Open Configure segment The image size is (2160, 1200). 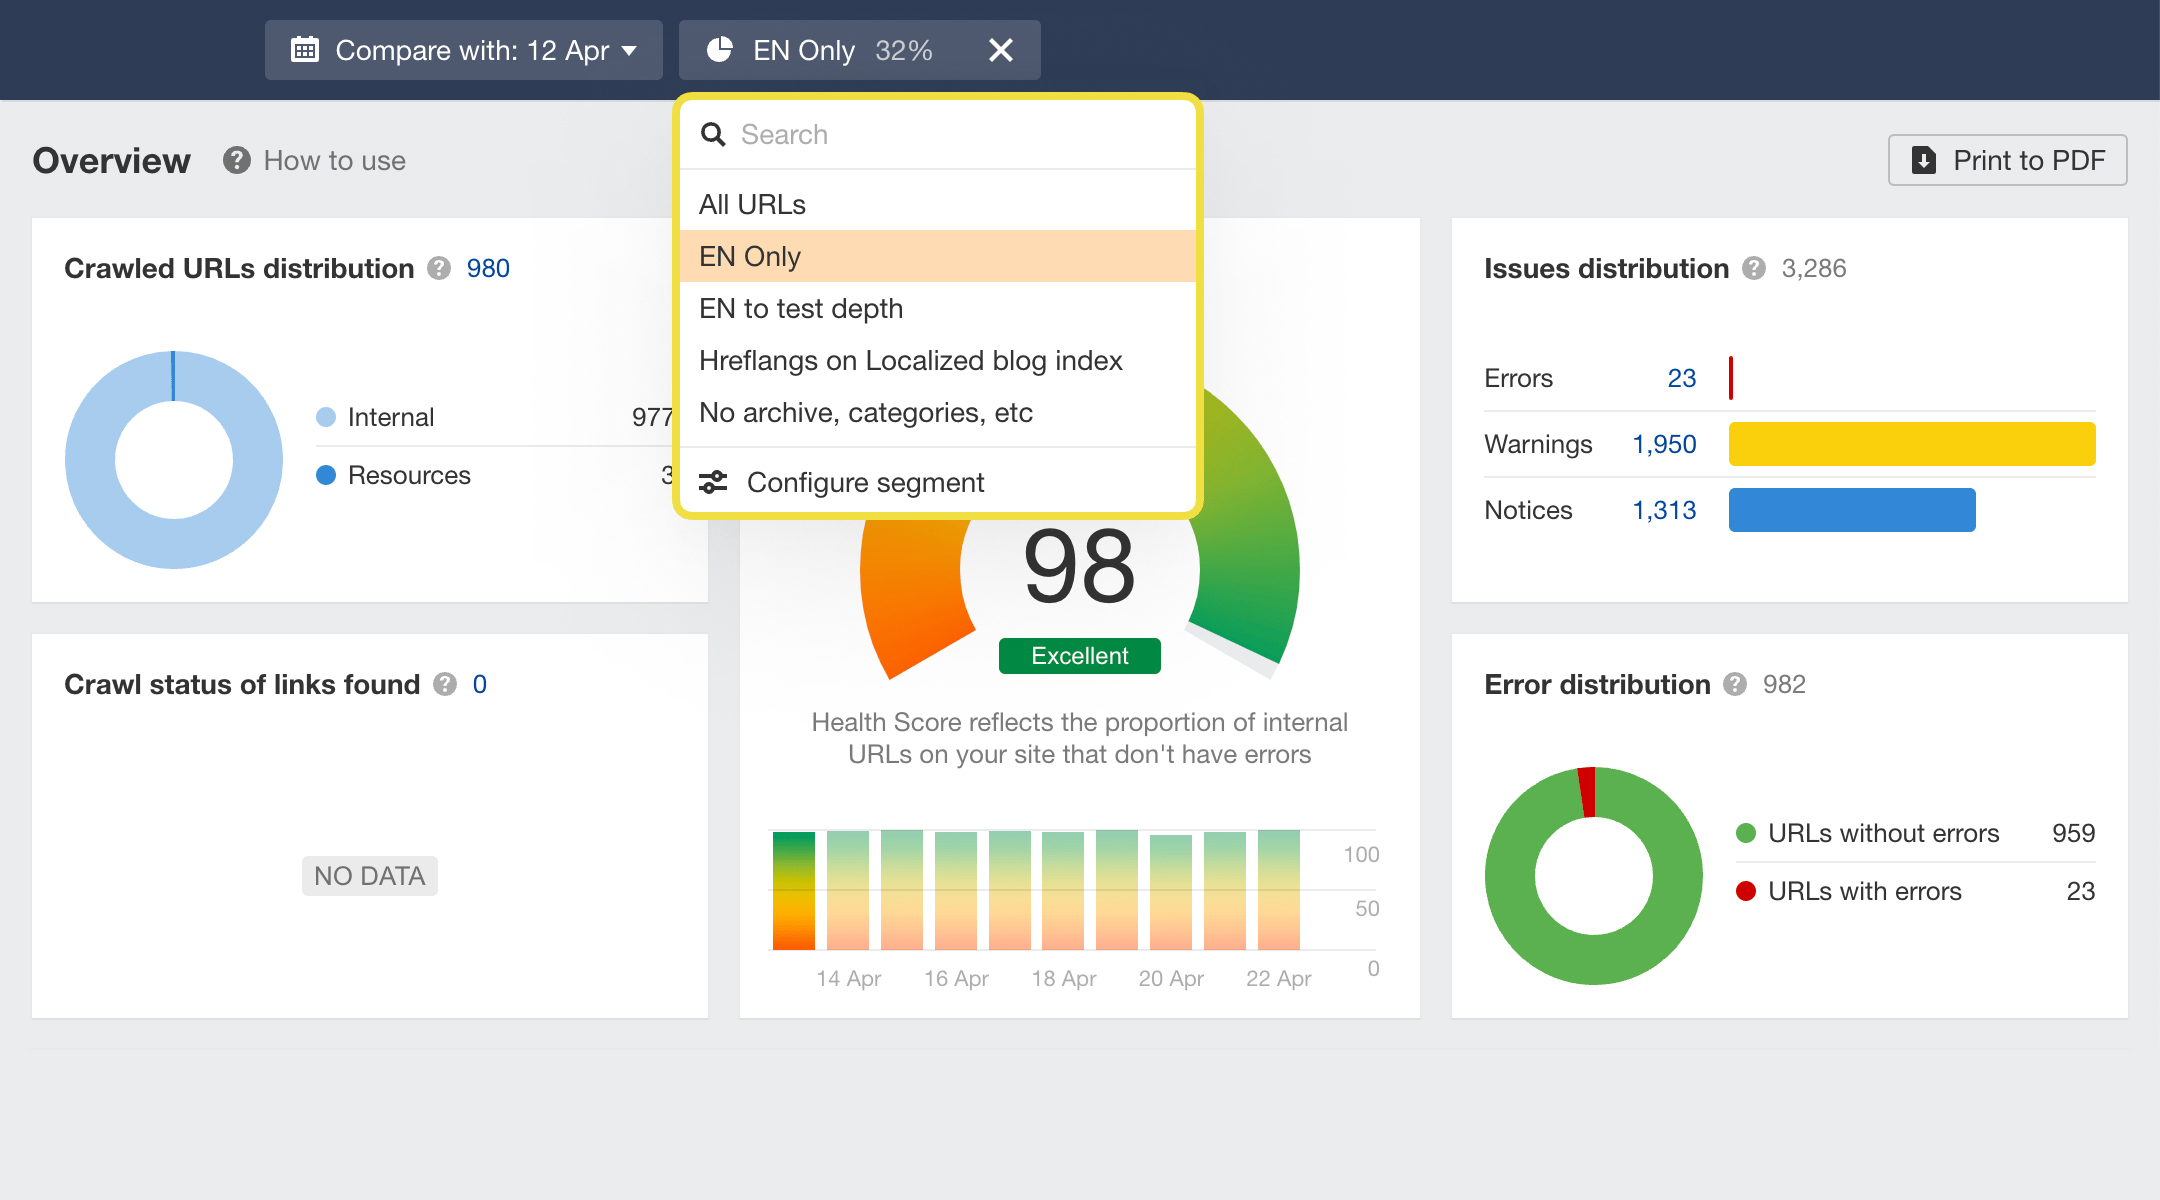(938, 482)
